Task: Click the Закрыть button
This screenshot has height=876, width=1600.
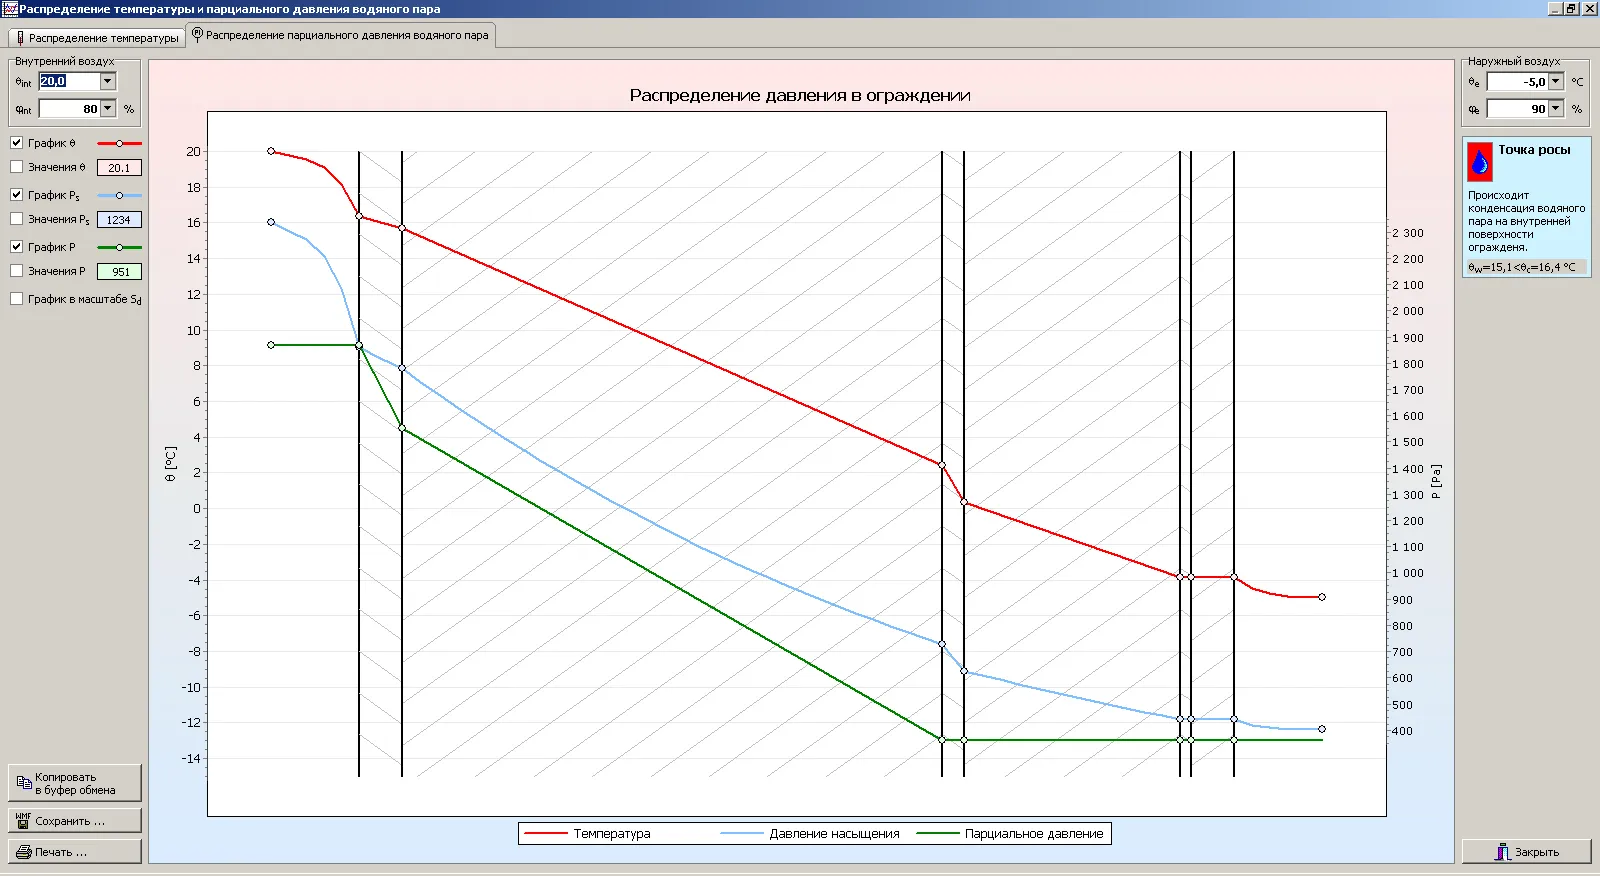Action: (x=1526, y=852)
